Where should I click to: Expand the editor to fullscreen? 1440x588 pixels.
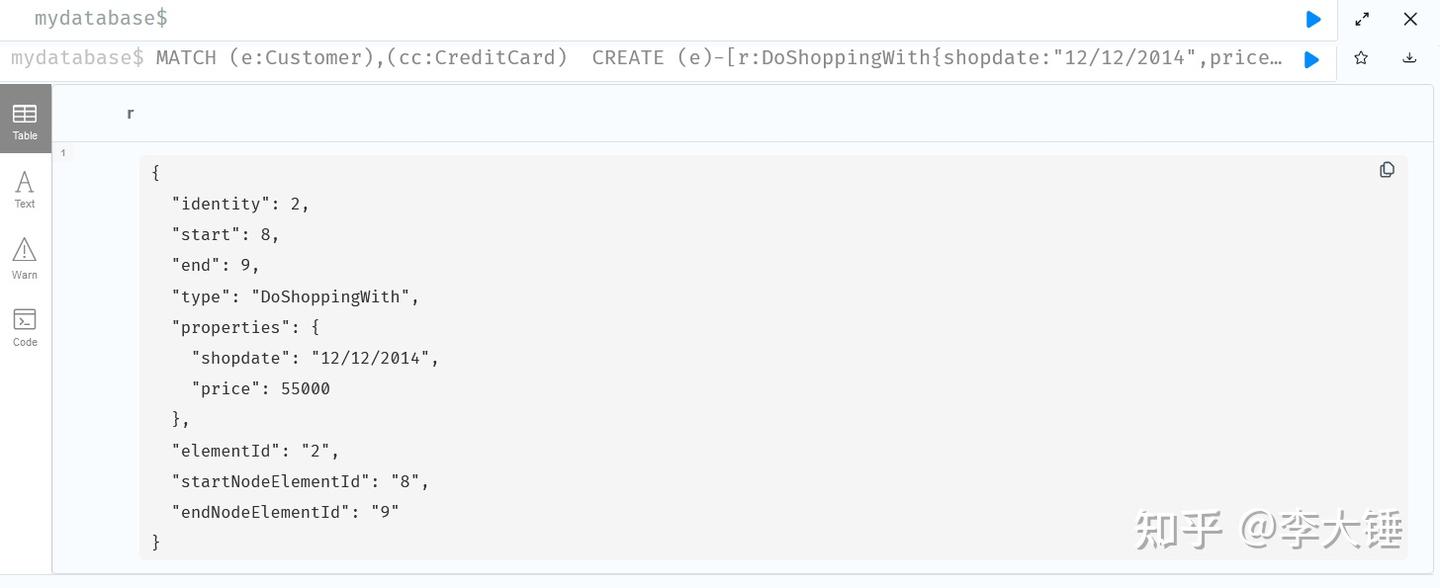point(1362,19)
